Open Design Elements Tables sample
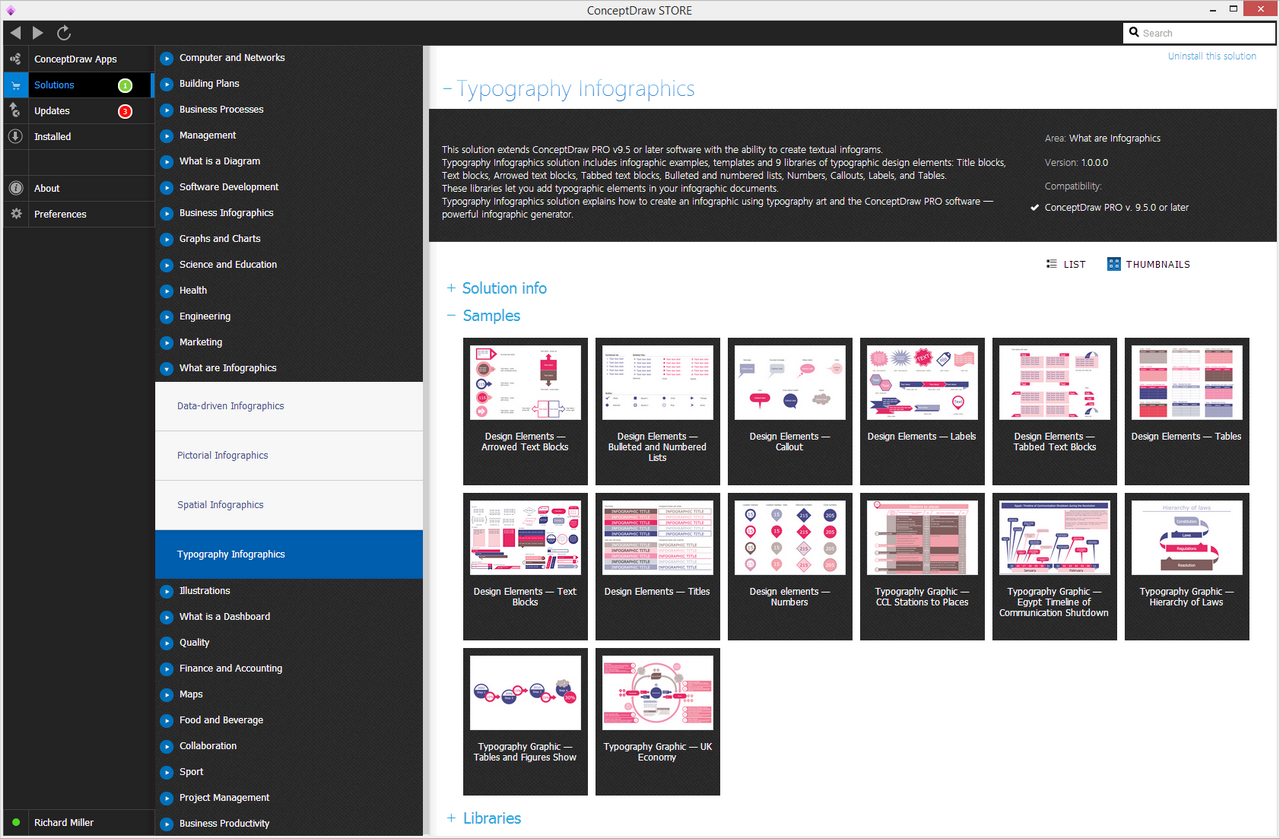This screenshot has width=1280, height=839. coord(1187,411)
